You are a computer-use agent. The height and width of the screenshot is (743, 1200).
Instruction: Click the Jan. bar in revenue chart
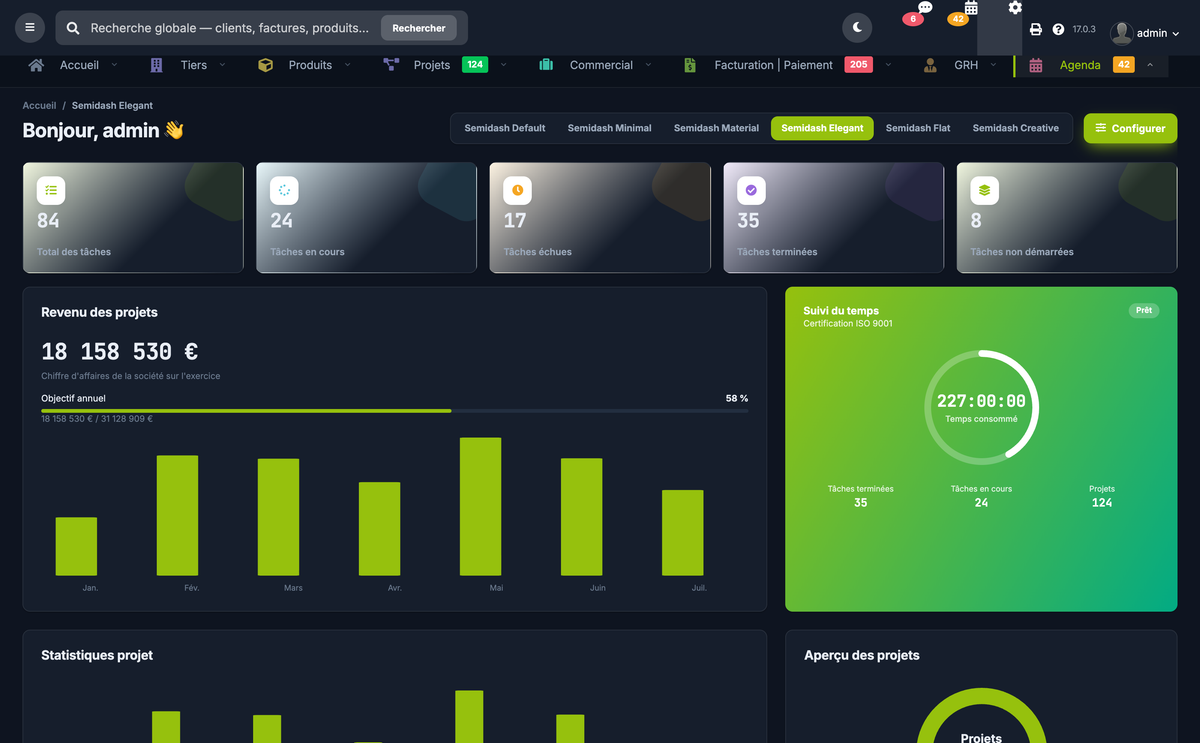pyautogui.click(x=76, y=546)
